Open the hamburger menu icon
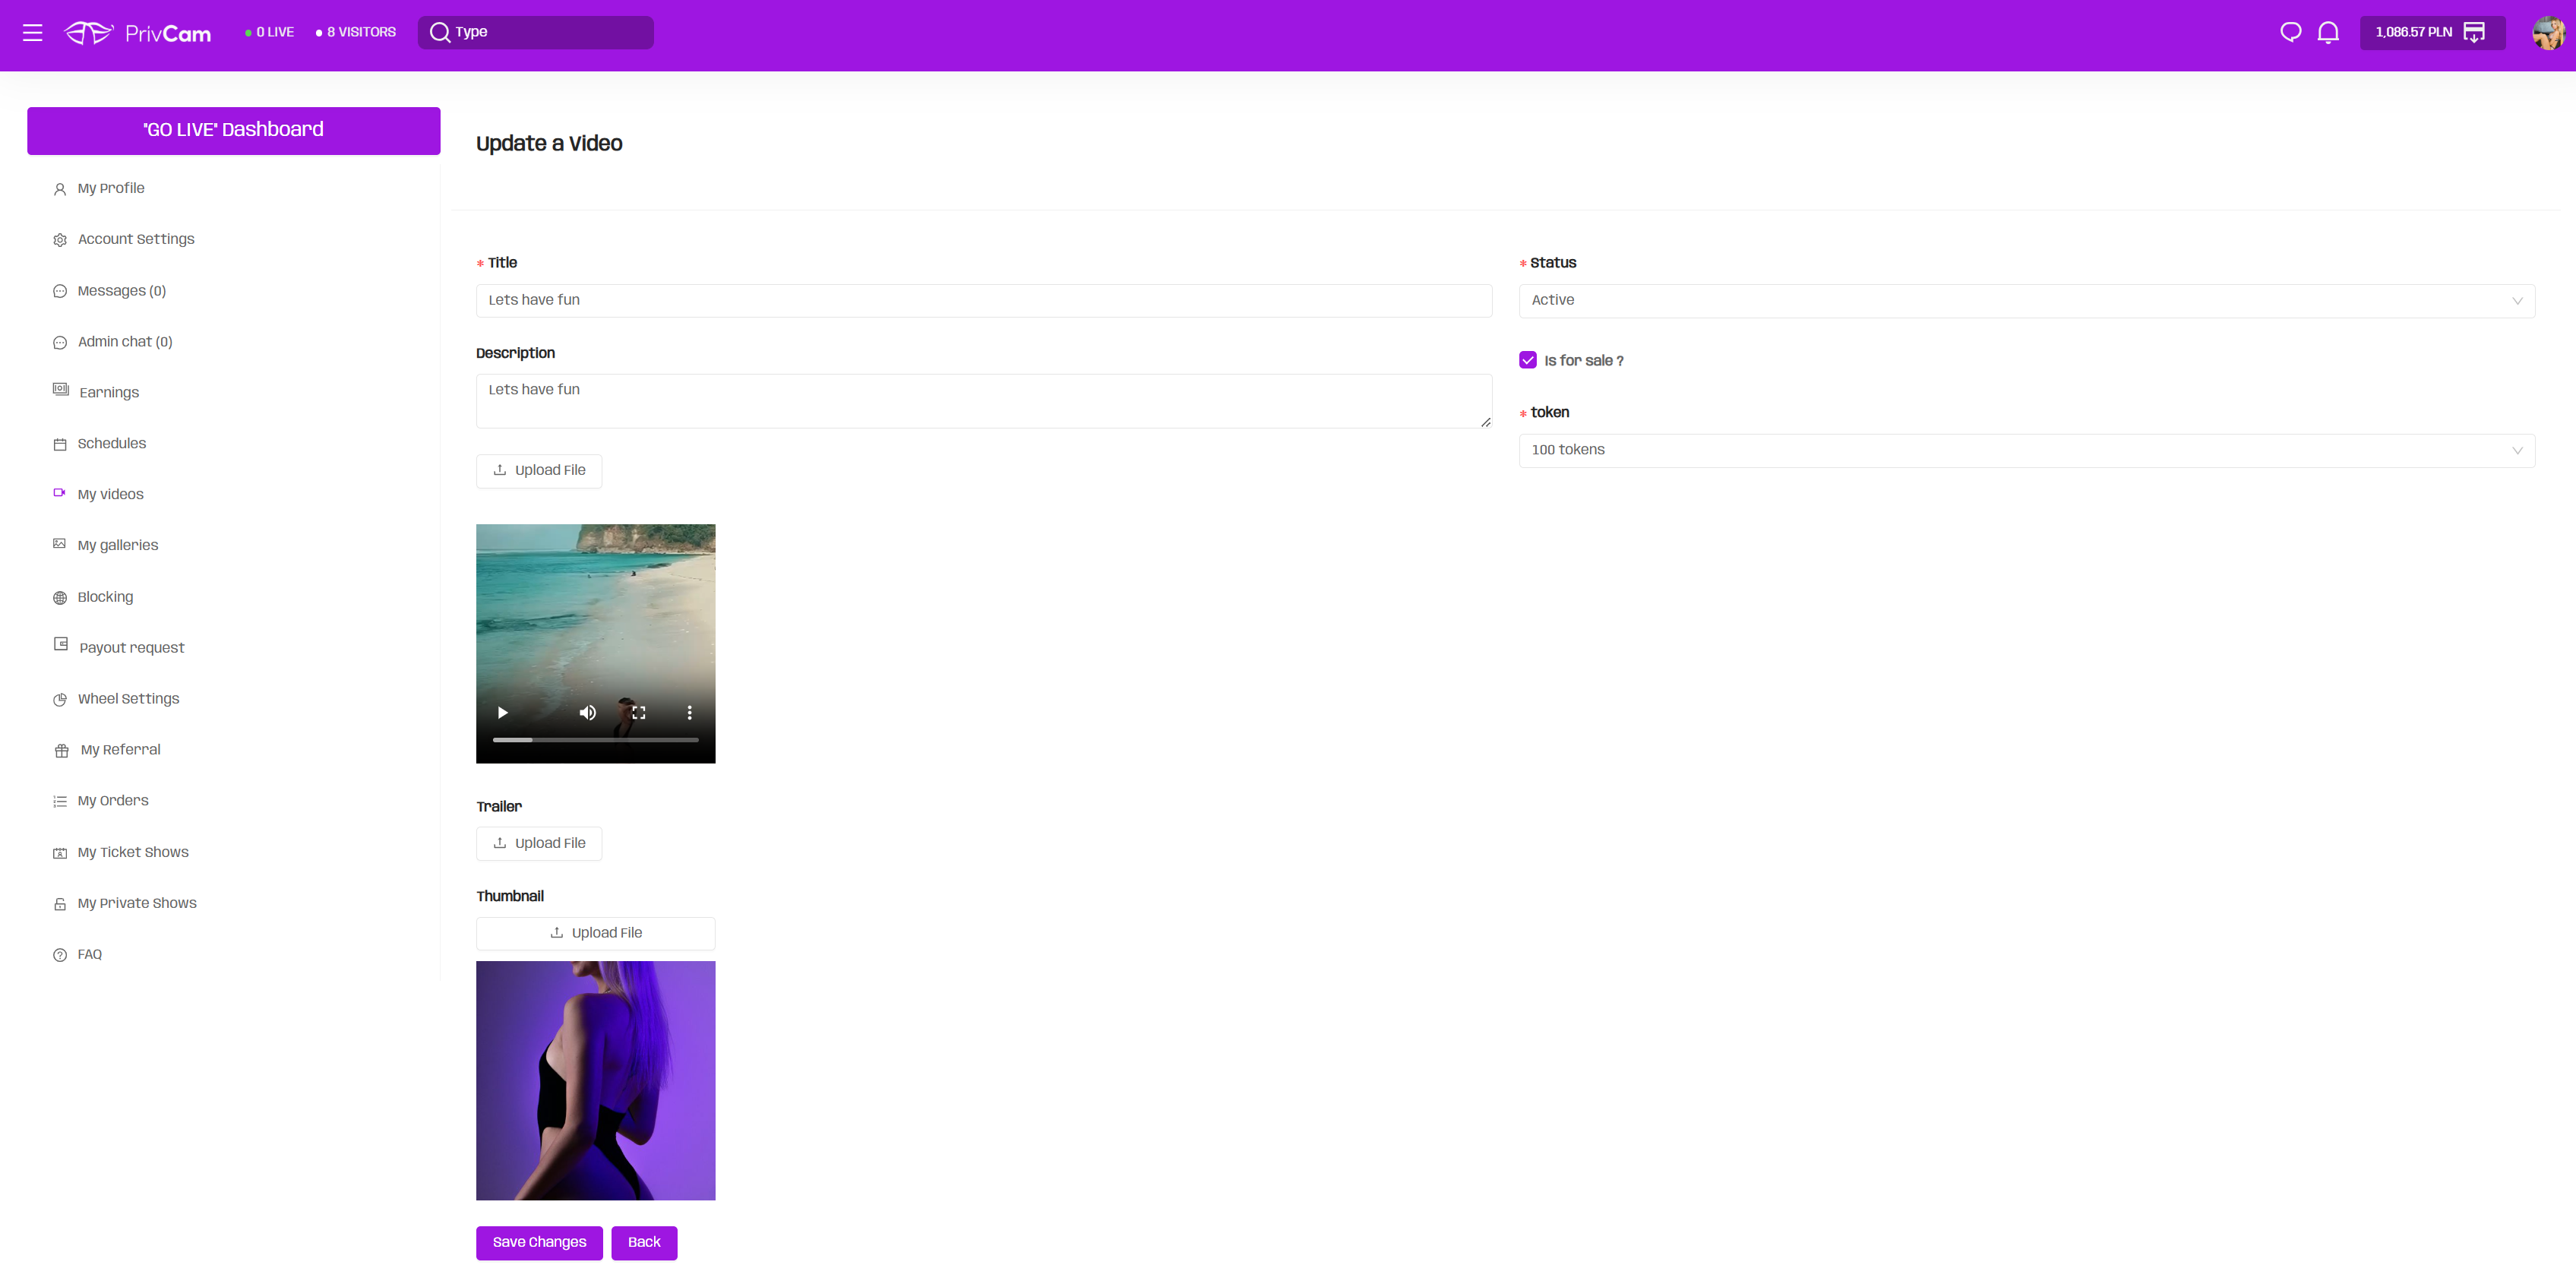 (32, 32)
